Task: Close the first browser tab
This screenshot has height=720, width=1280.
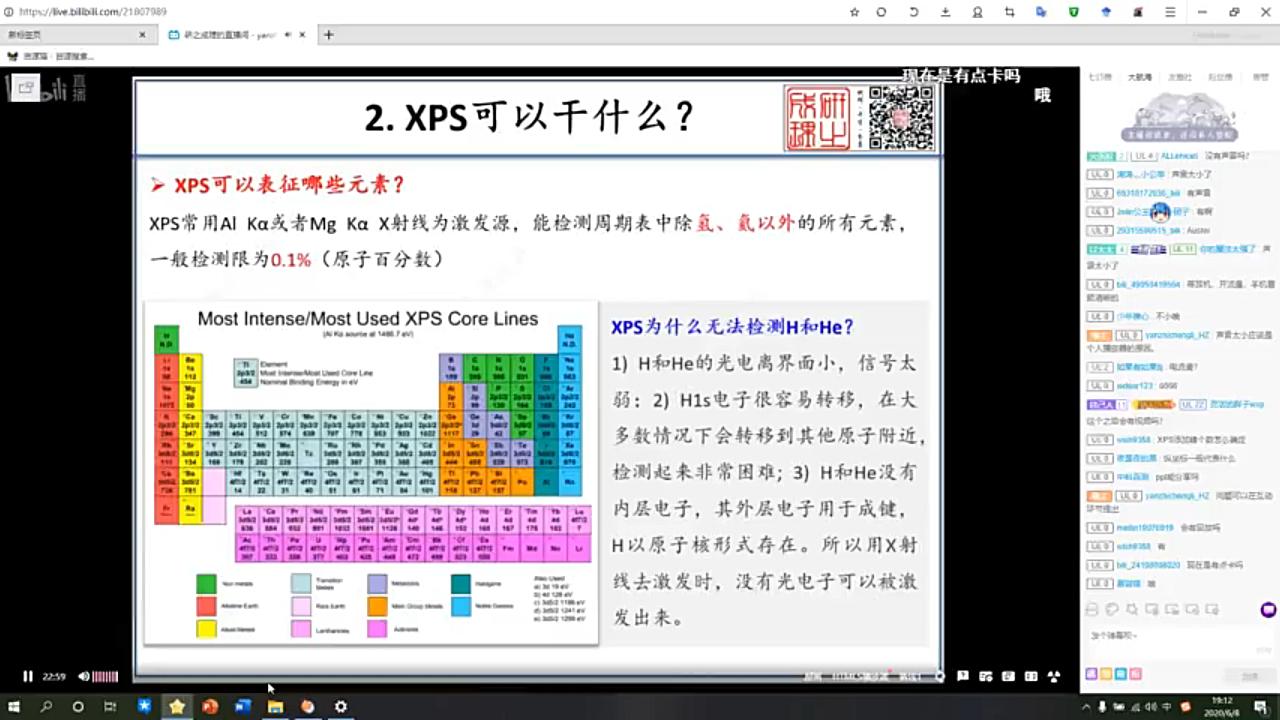Action: pos(142,34)
